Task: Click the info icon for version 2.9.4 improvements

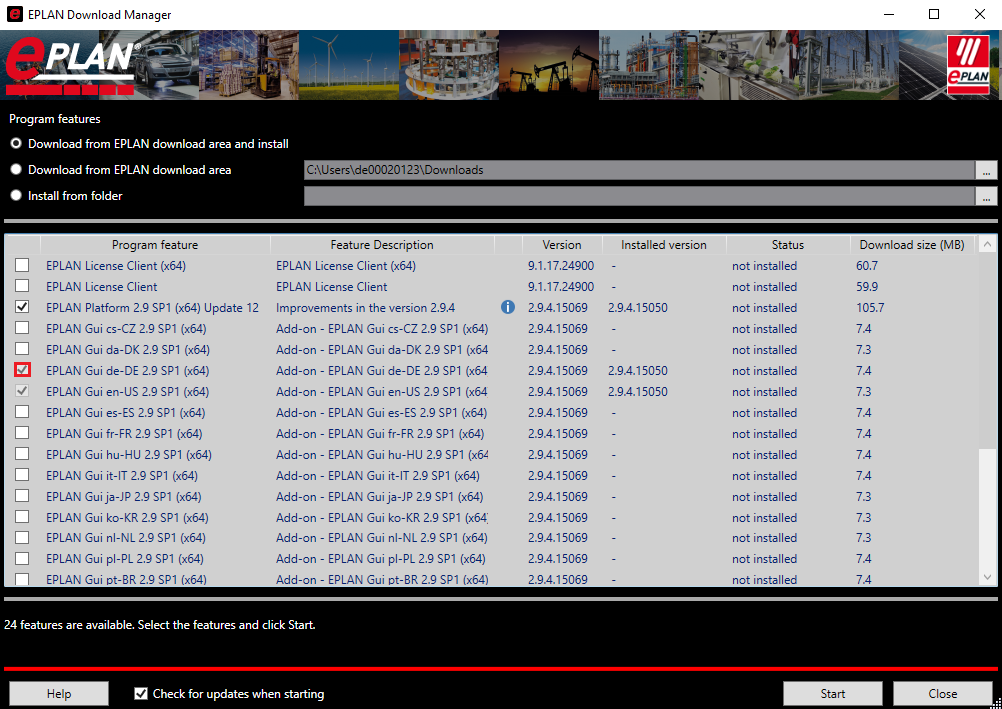Action: (x=508, y=307)
